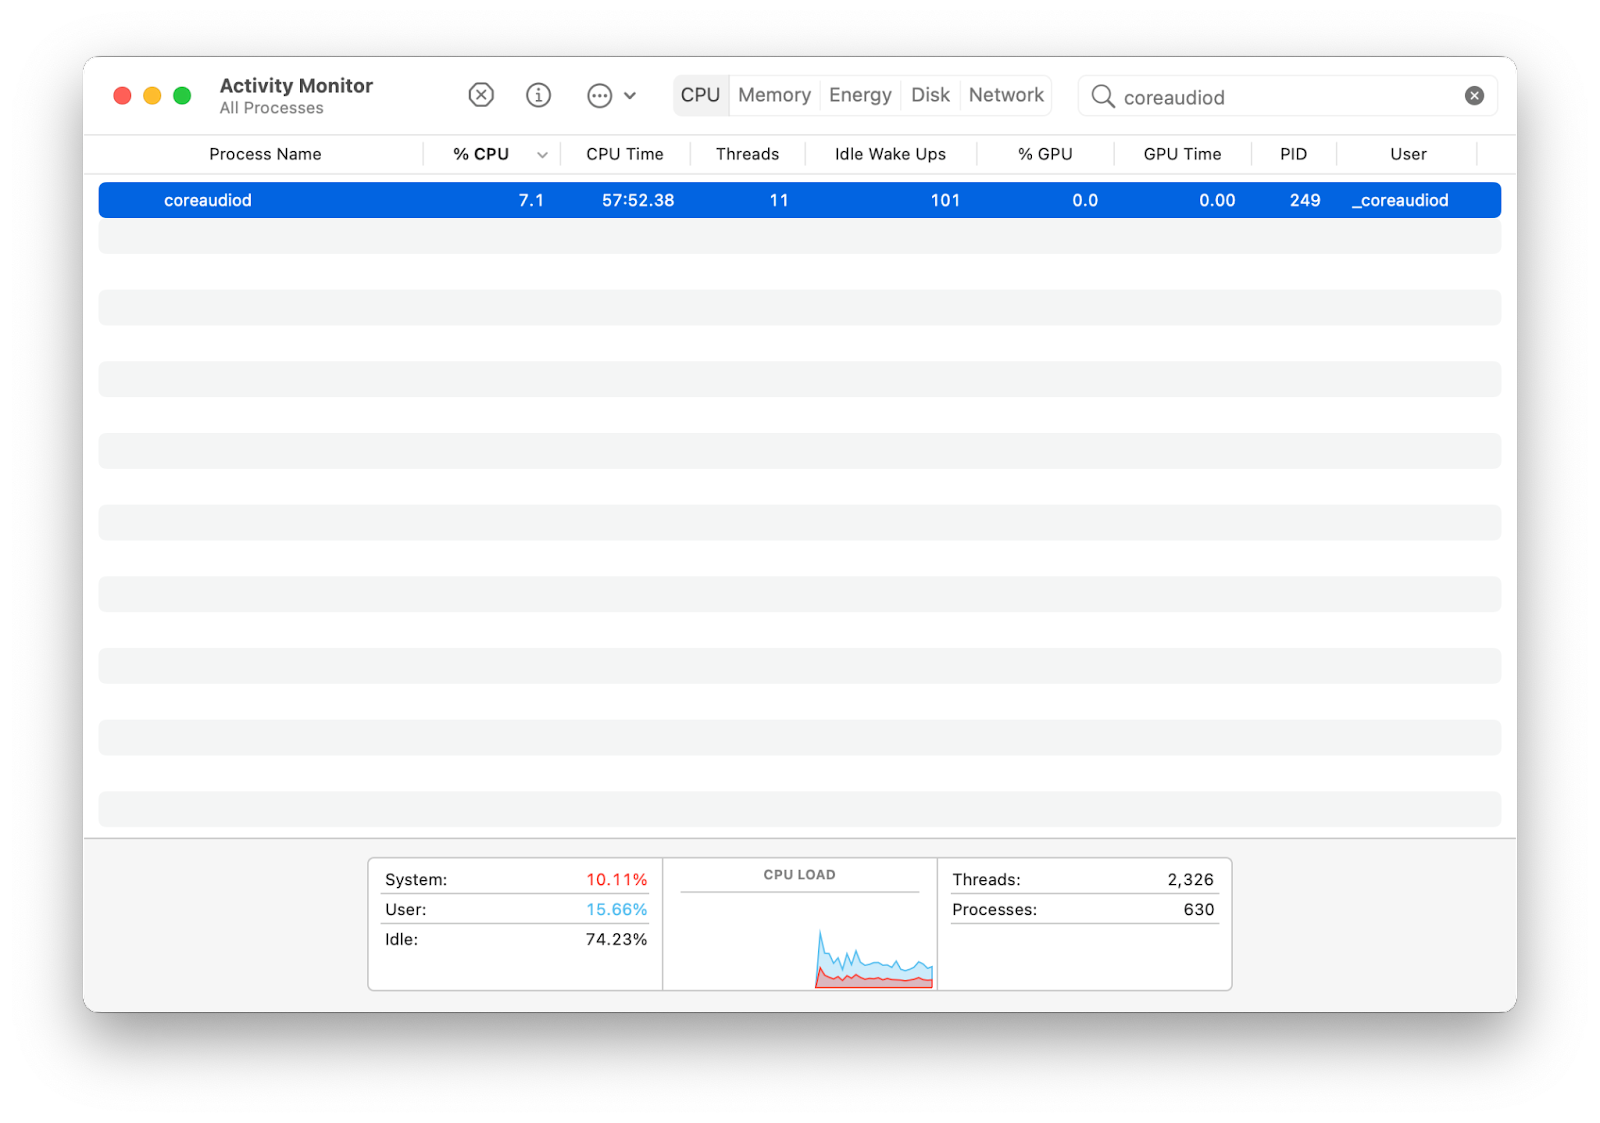Minimize window with the yellow button
The image size is (1600, 1123).
(x=152, y=96)
